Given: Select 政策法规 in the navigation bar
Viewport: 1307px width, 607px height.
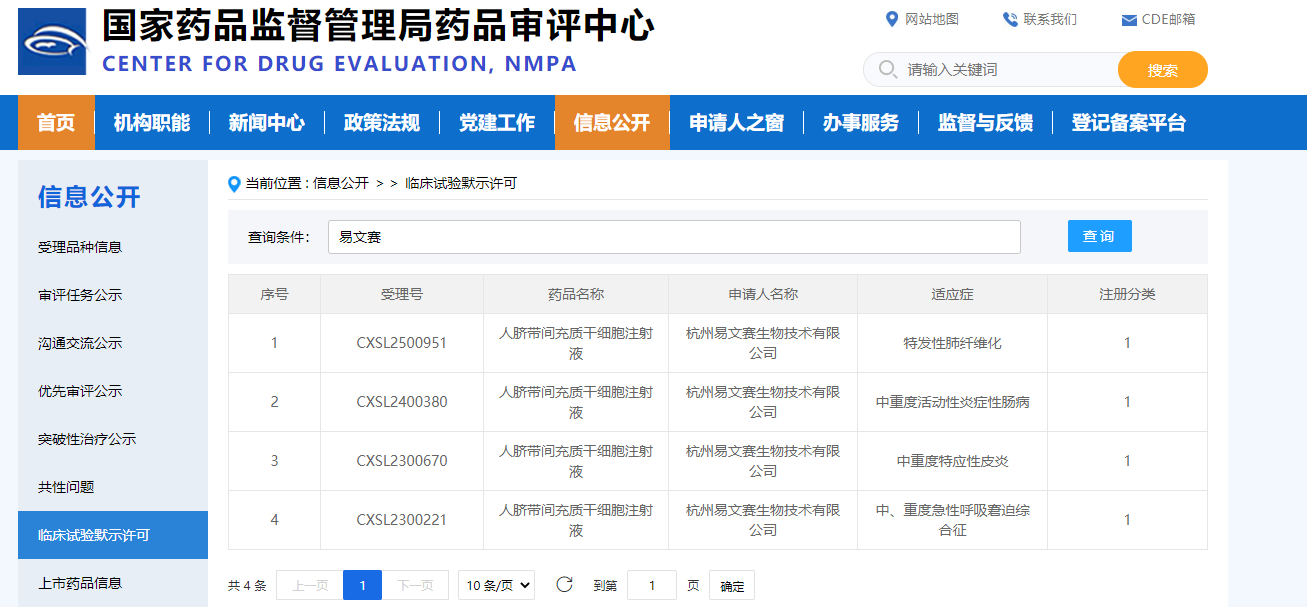Looking at the screenshot, I should click(381, 123).
